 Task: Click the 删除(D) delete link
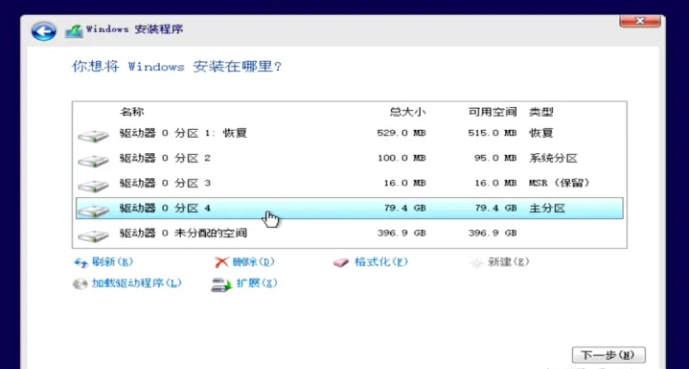point(253,262)
